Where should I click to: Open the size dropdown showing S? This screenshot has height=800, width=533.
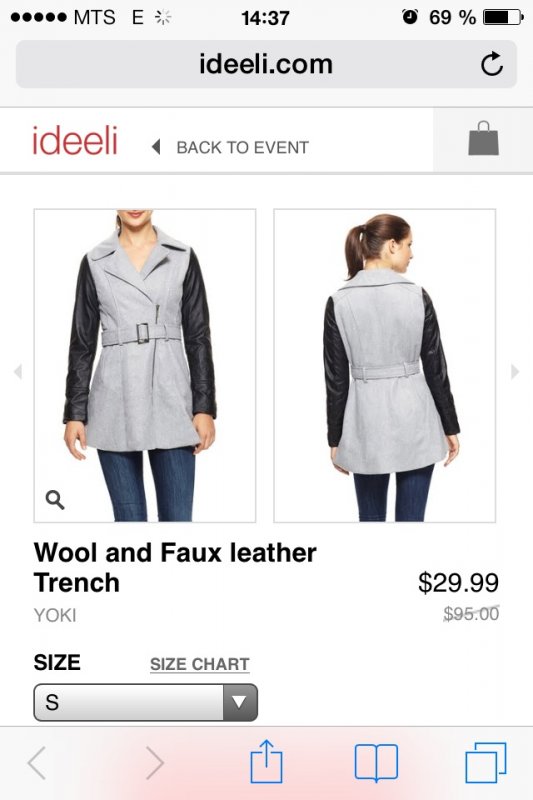tap(145, 703)
